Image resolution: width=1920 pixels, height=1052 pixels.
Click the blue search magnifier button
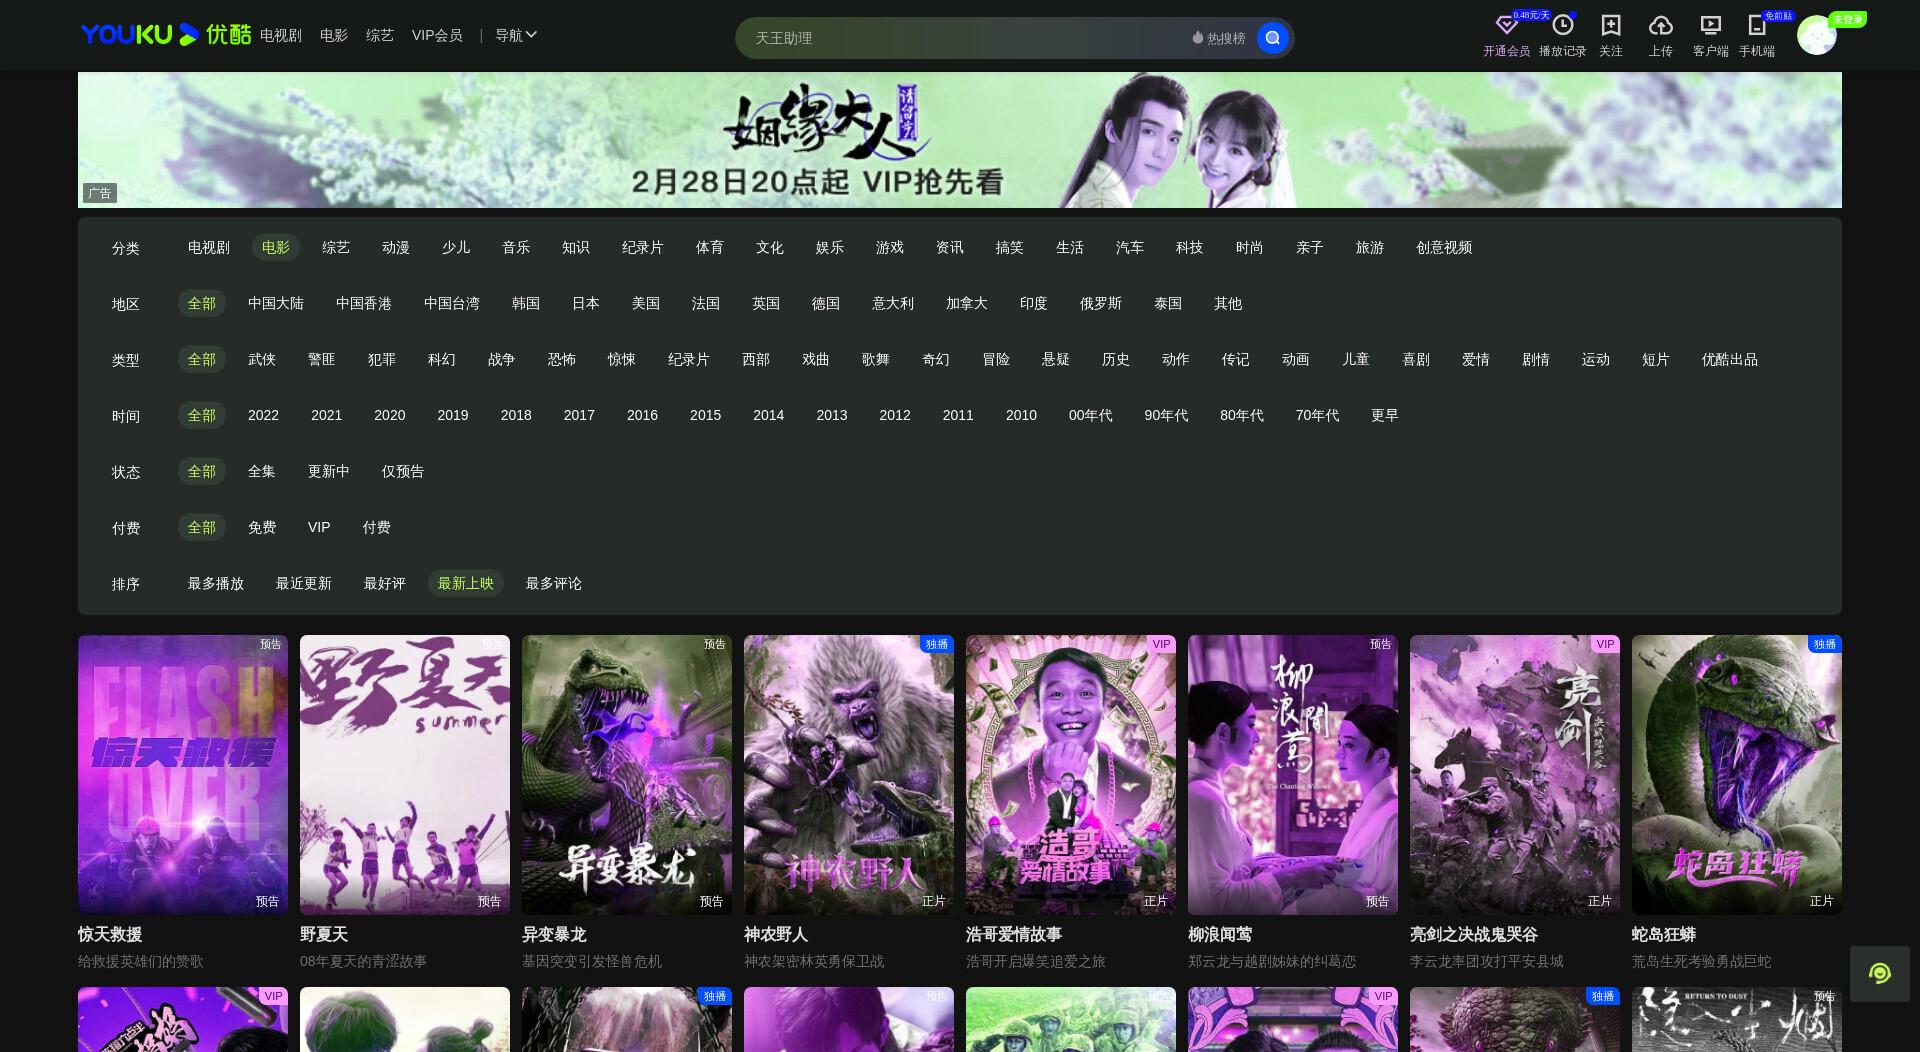(1272, 38)
